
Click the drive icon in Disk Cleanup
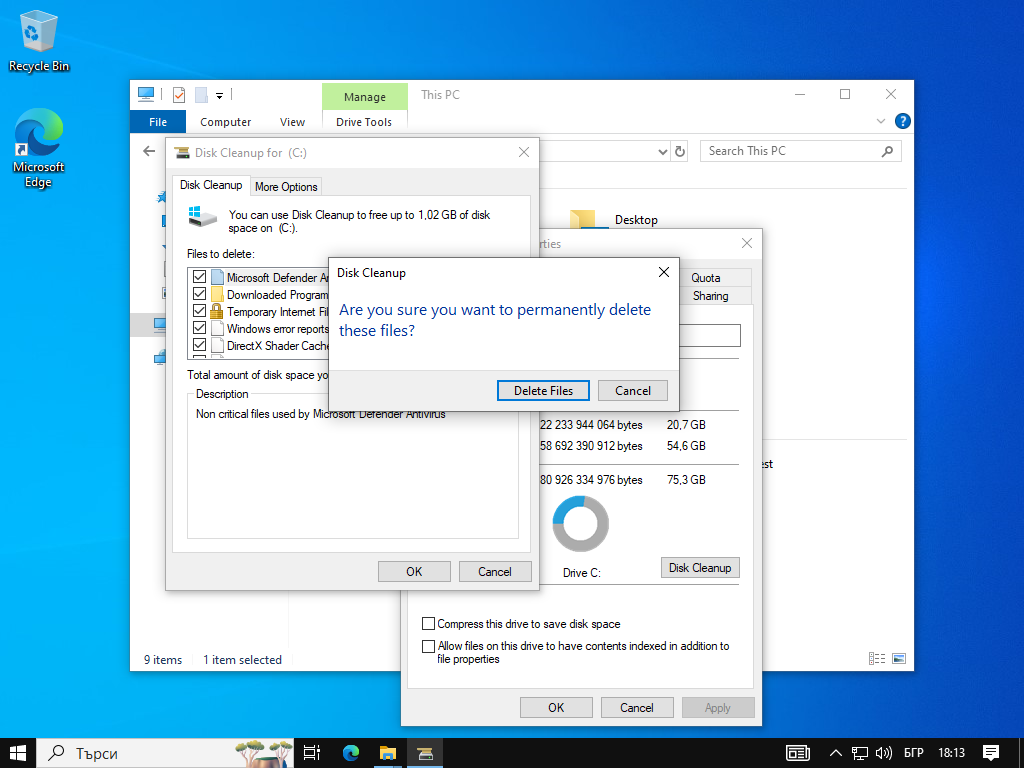click(202, 217)
